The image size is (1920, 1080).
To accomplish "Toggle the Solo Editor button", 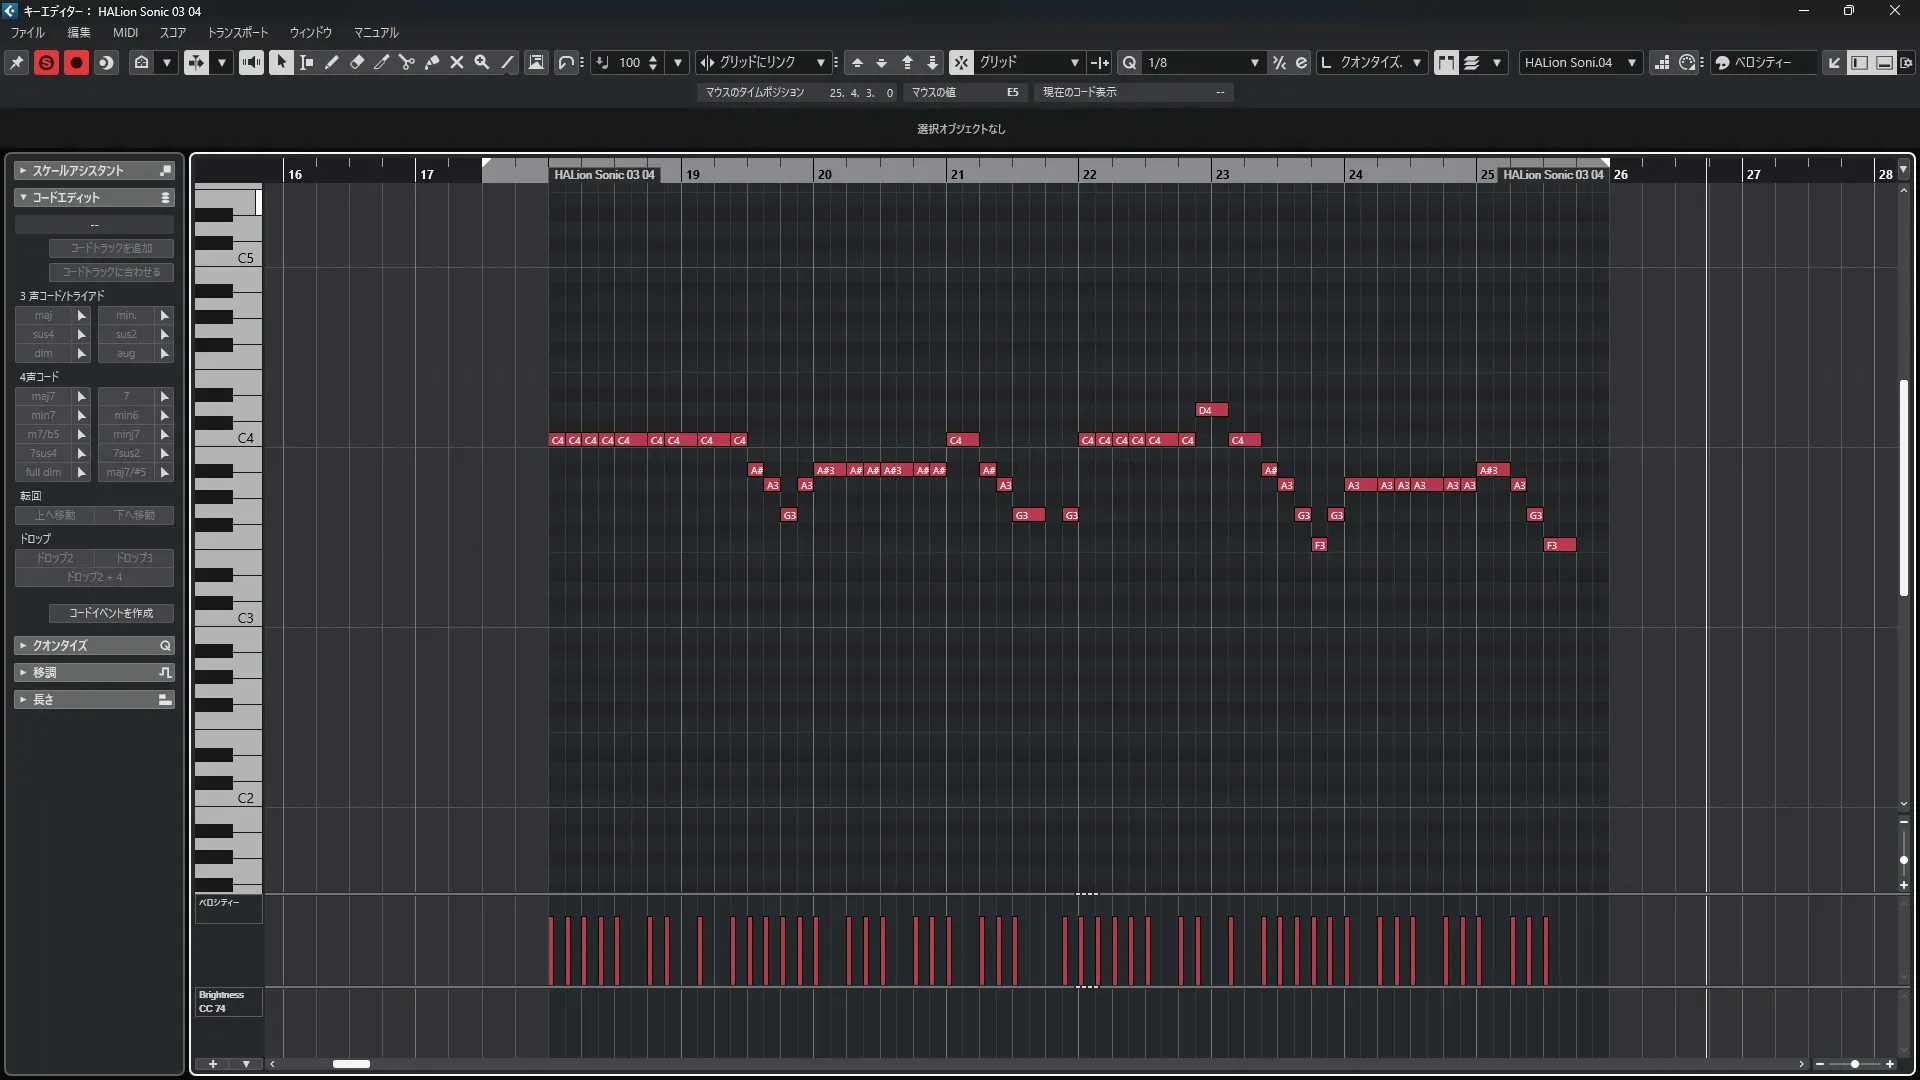I will (x=46, y=62).
